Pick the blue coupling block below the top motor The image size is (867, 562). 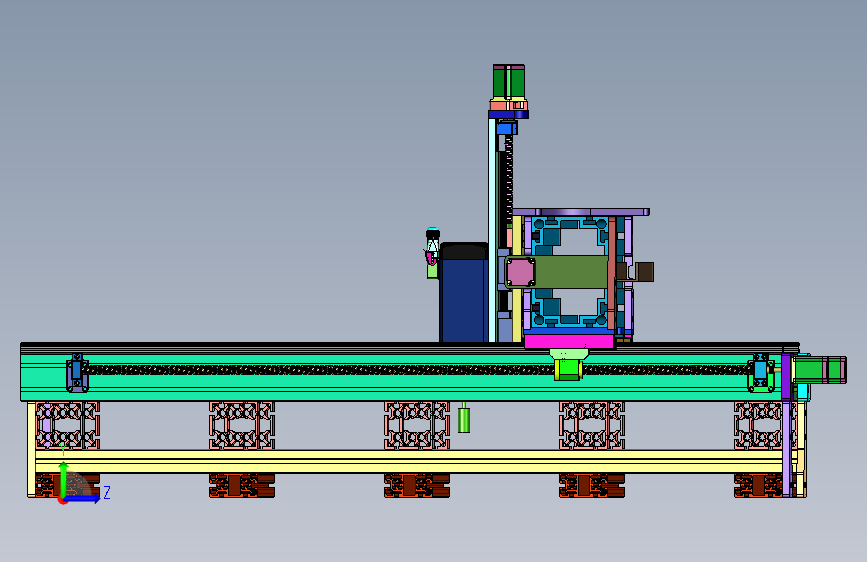[x=506, y=128]
